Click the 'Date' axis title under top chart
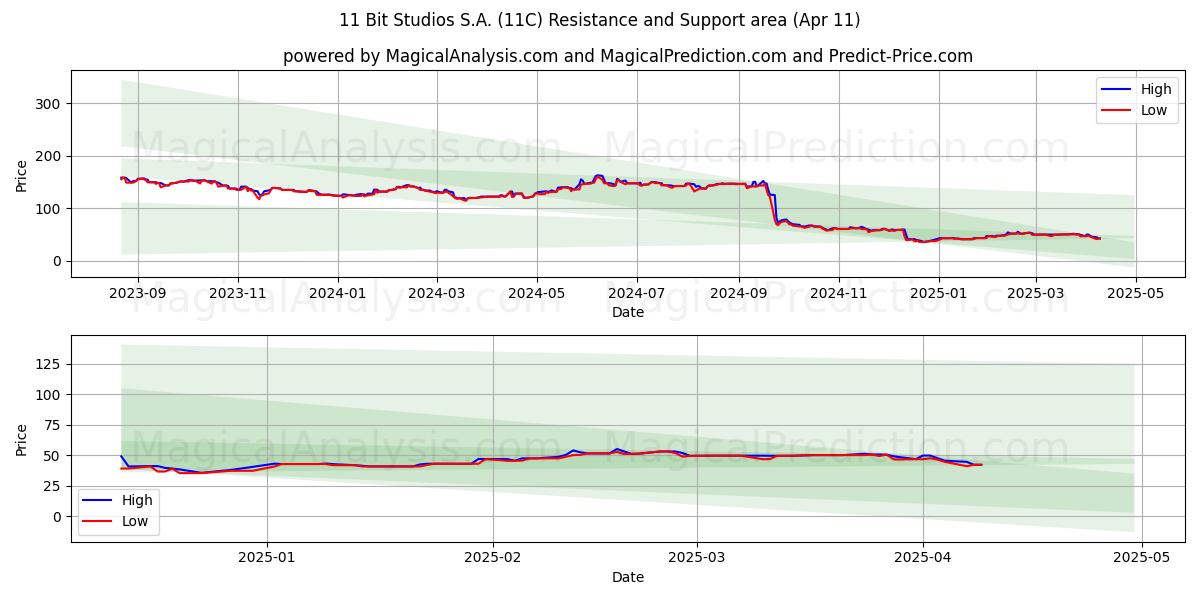Screen dimensions: 1200x600 (628, 312)
